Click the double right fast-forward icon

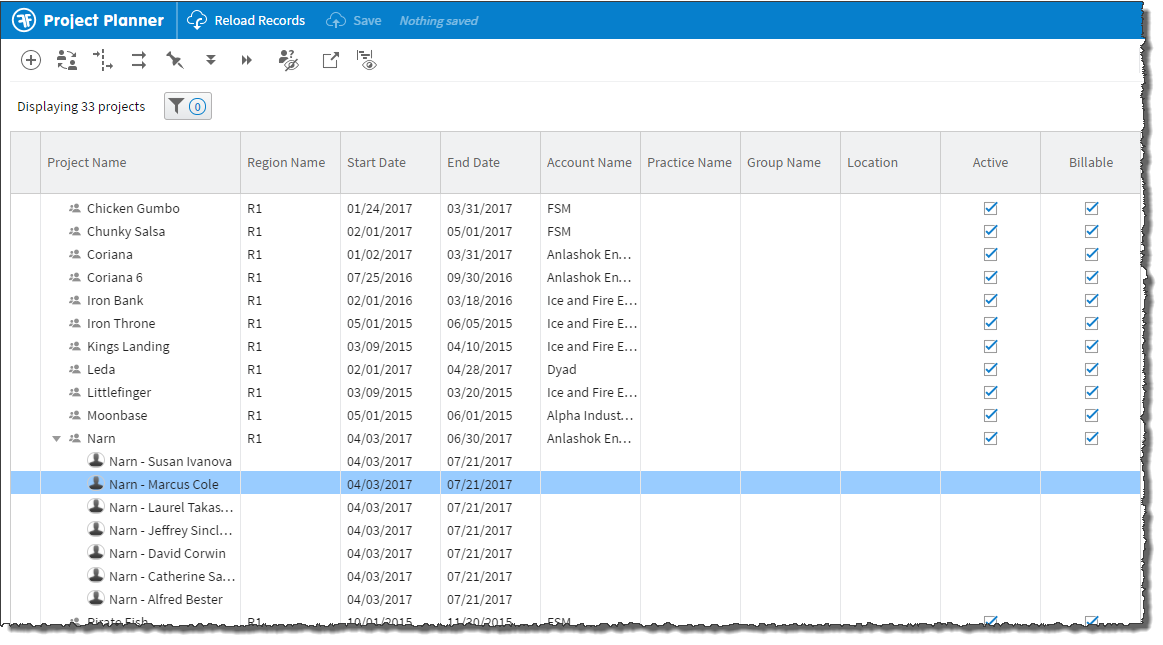click(247, 61)
